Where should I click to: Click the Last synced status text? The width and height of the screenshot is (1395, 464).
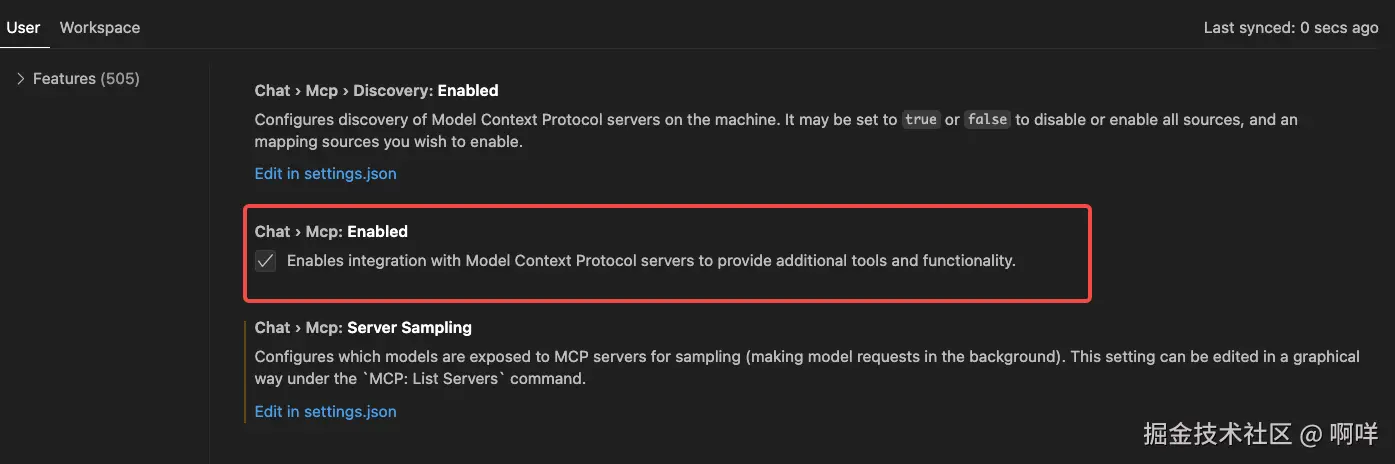[1290, 28]
